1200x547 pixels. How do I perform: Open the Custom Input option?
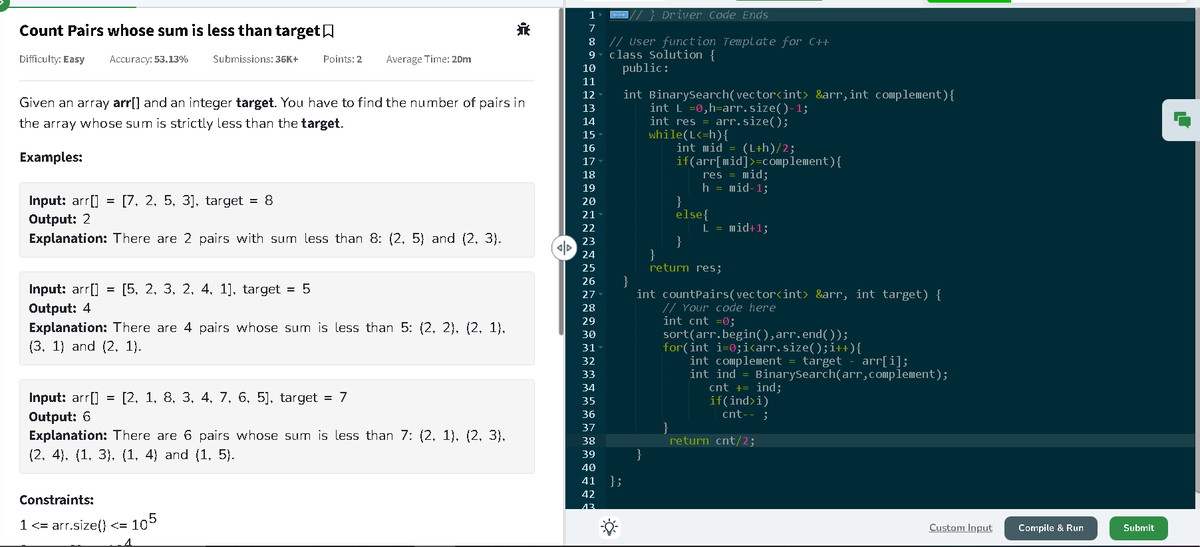click(x=960, y=527)
